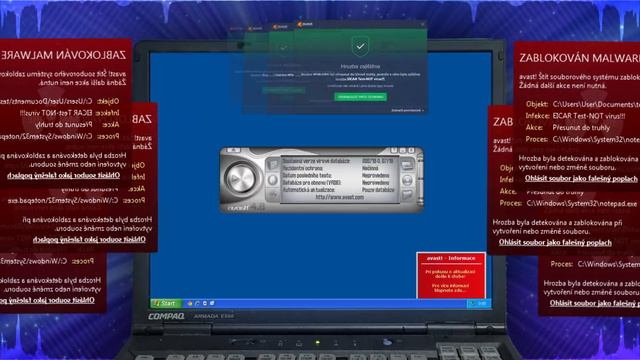640x360 pixels.
Task: Click the bottom folder icon right of the avast info display
Action: click(407, 195)
